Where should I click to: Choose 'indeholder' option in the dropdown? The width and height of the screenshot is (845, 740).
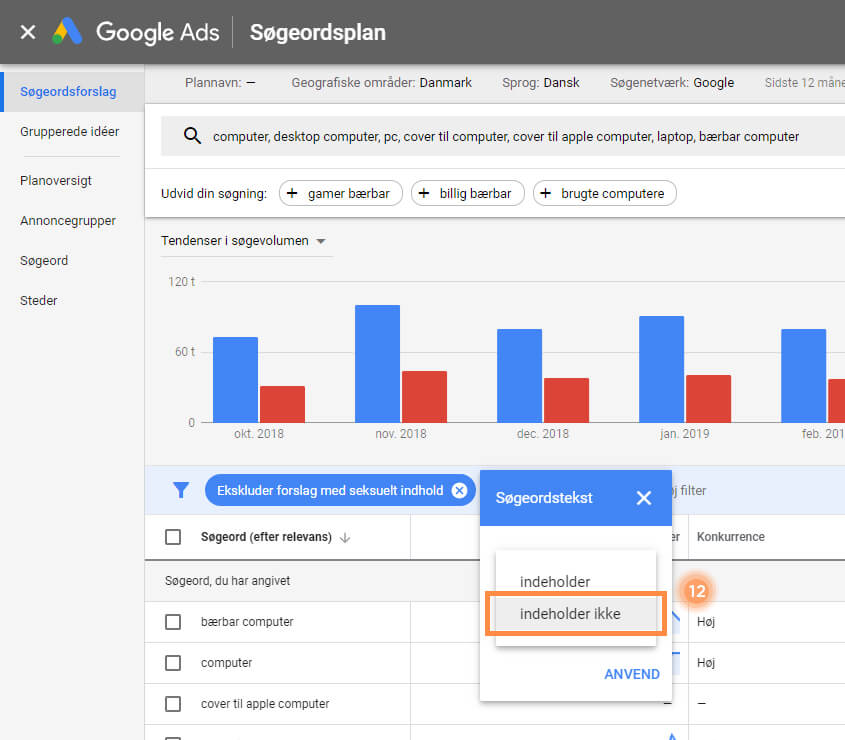pyautogui.click(x=555, y=582)
